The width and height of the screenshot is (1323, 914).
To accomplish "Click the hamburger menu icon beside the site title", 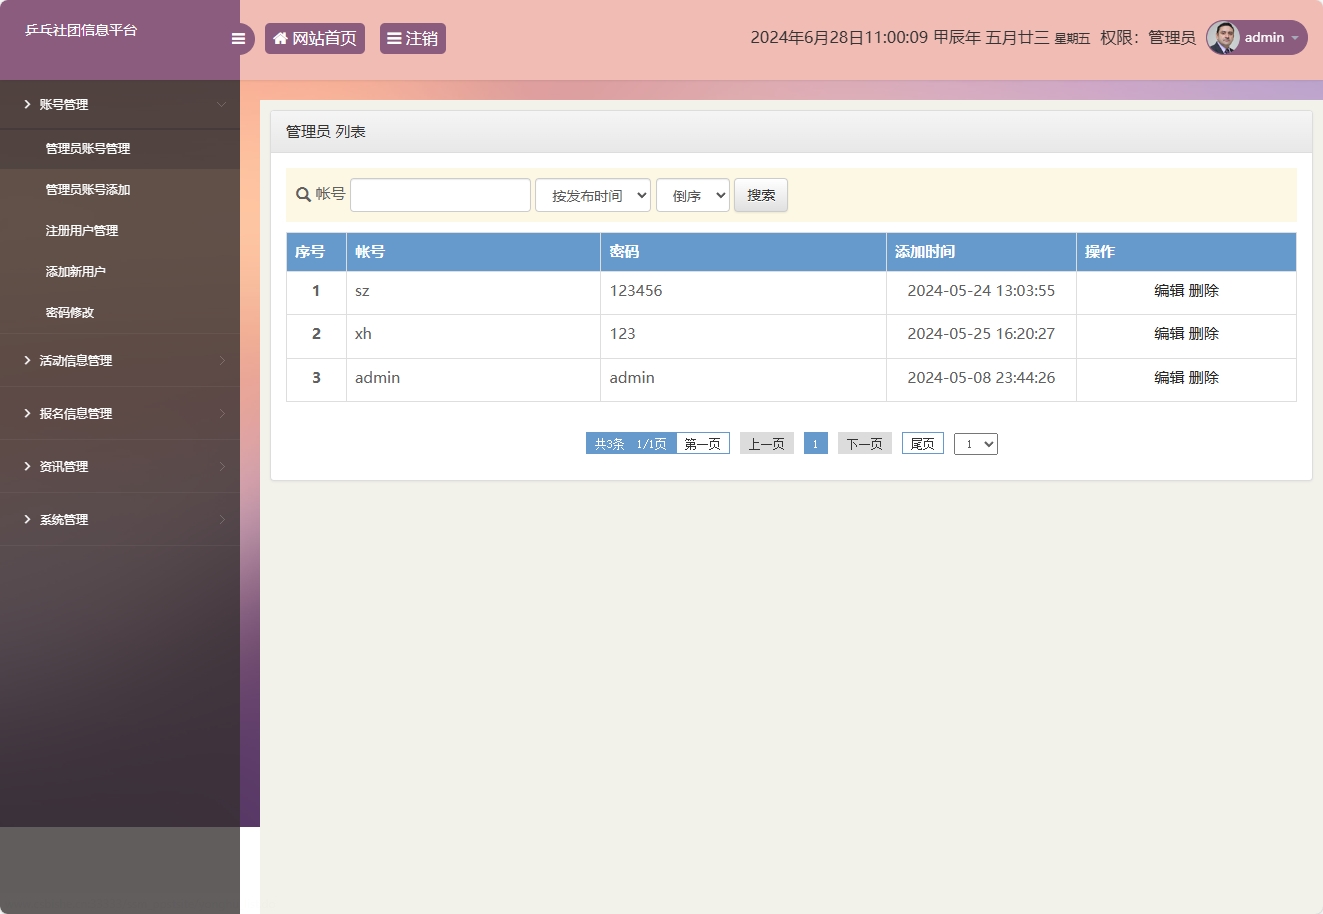I will 238,38.
